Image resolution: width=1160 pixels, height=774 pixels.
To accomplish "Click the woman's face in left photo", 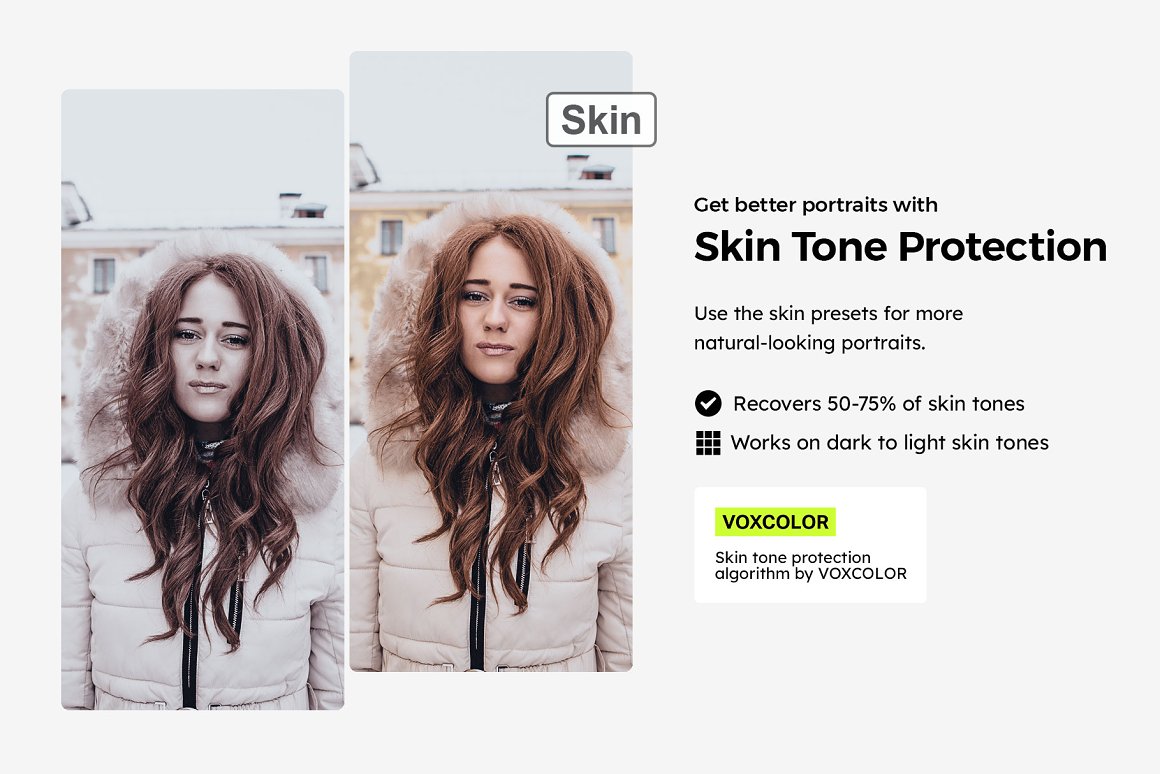I will [210, 349].
